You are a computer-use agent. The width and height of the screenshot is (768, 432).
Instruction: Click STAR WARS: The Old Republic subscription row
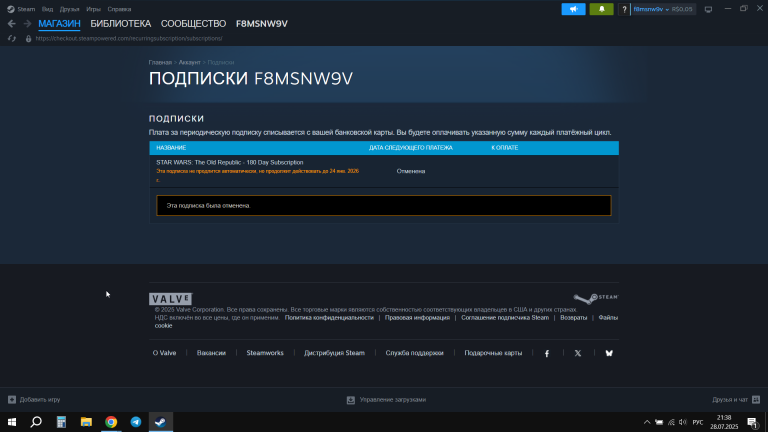click(x=384, y=171)
